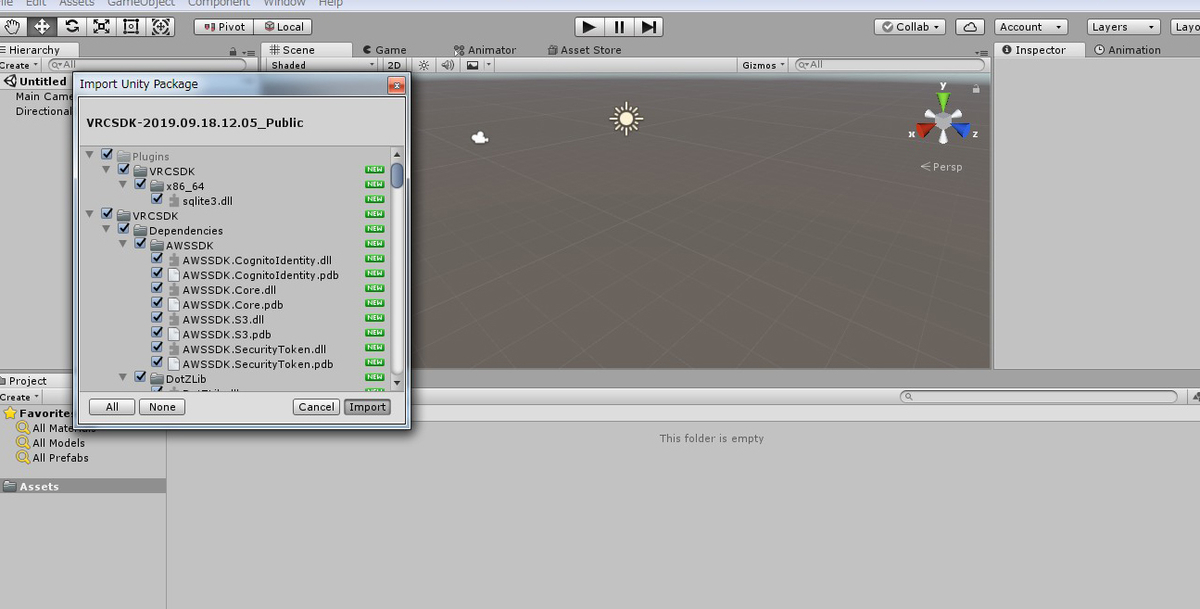Image resolution: width=1200 pixels, height=609 pixels.
Task: Click the import list scrollbar thumb
Action: point(397,176)
